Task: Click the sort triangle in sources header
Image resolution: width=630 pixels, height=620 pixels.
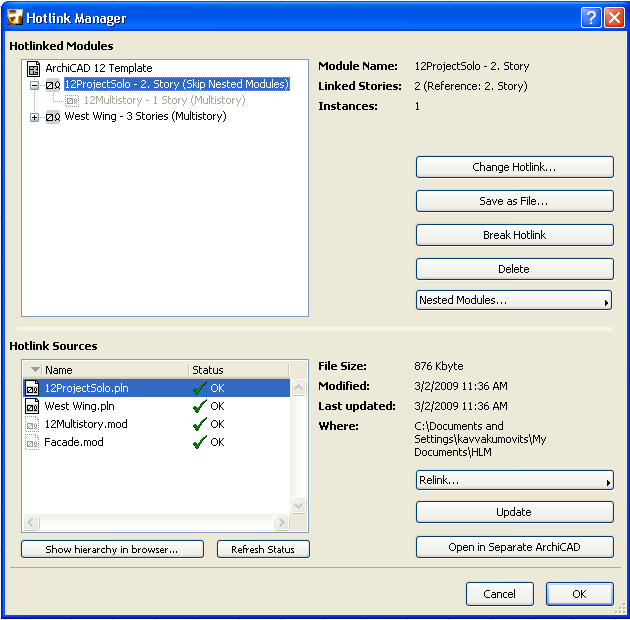Action: tap(35, 369)
